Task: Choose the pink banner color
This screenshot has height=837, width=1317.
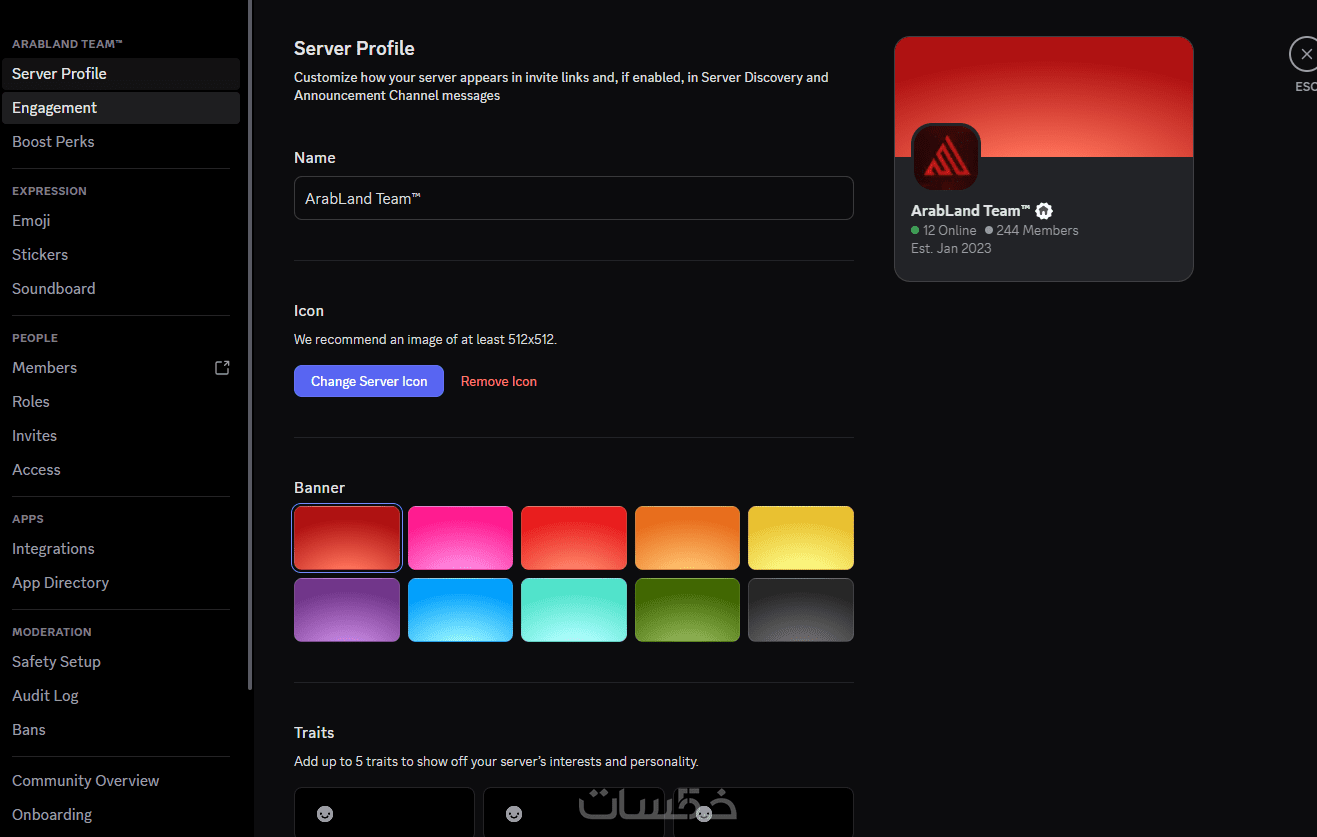Action: click(x=460, y=538)
